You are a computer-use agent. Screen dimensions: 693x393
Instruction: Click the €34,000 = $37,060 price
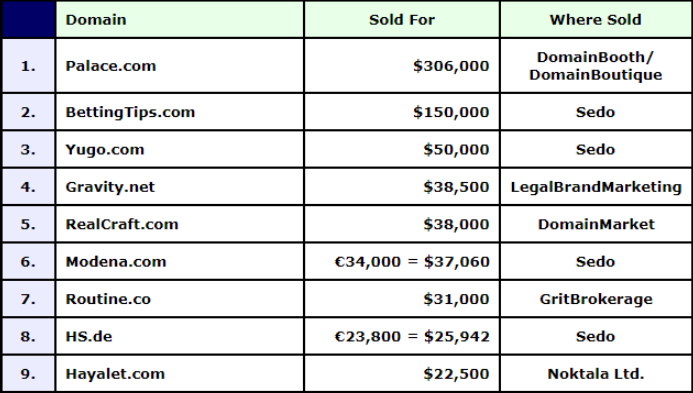[x=412, y=262]
